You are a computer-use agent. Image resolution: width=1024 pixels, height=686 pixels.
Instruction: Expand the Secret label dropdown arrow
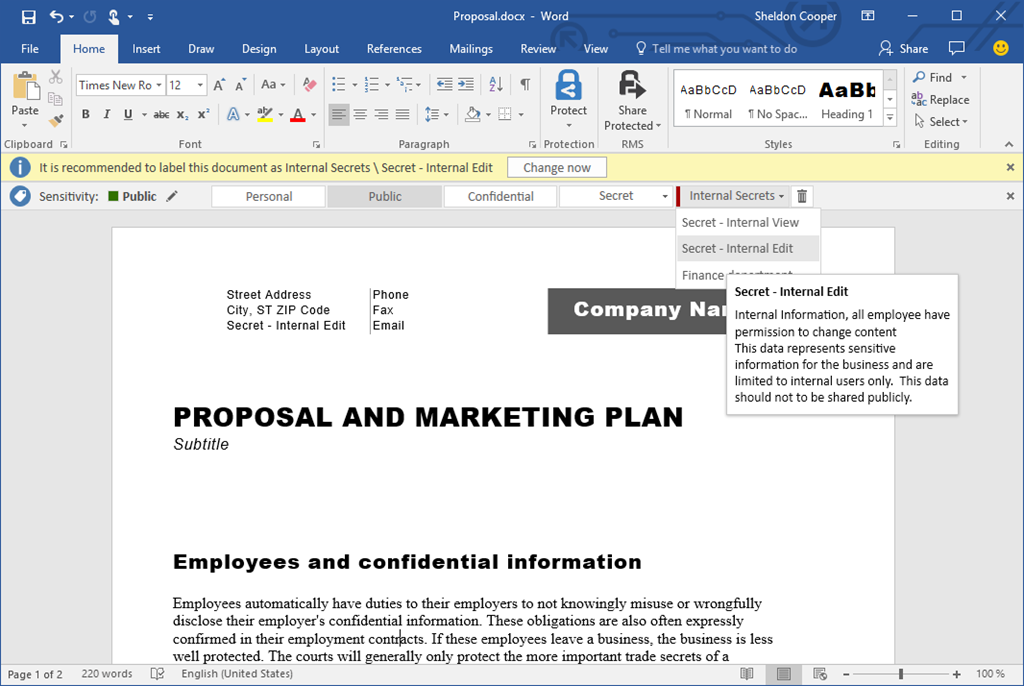(x=665, y=197)
